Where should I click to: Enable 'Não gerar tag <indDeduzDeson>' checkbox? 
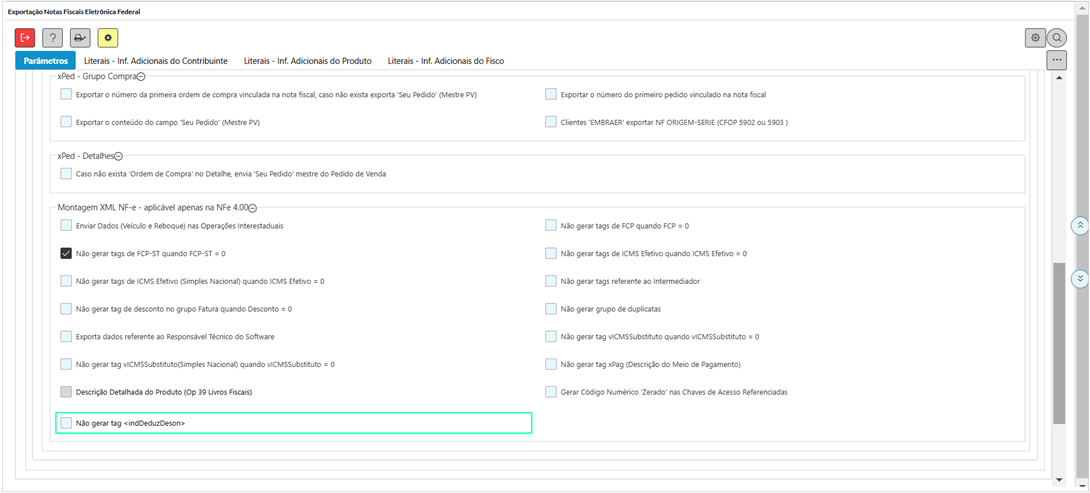click(66, 423)
